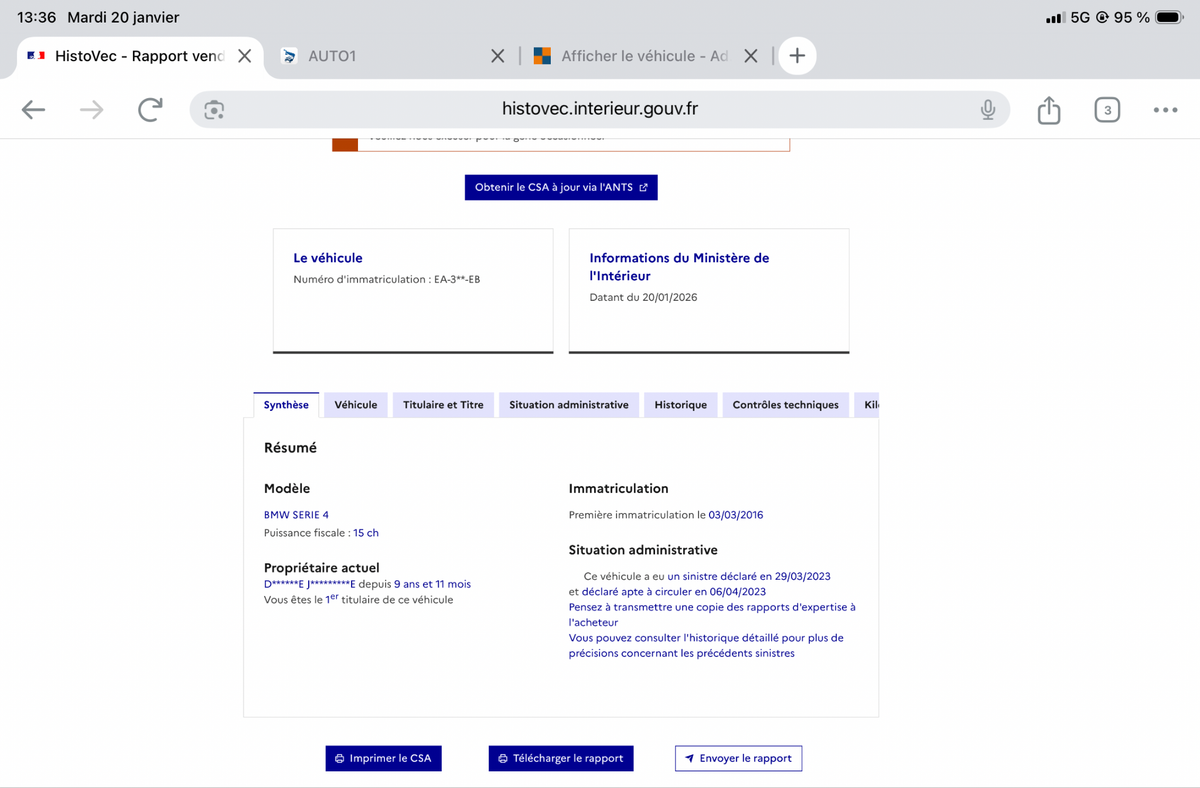This screenshot has width=1200, height=788.
Task: Tap the camera search icon in address bar
Action: [x=213, y=110]
